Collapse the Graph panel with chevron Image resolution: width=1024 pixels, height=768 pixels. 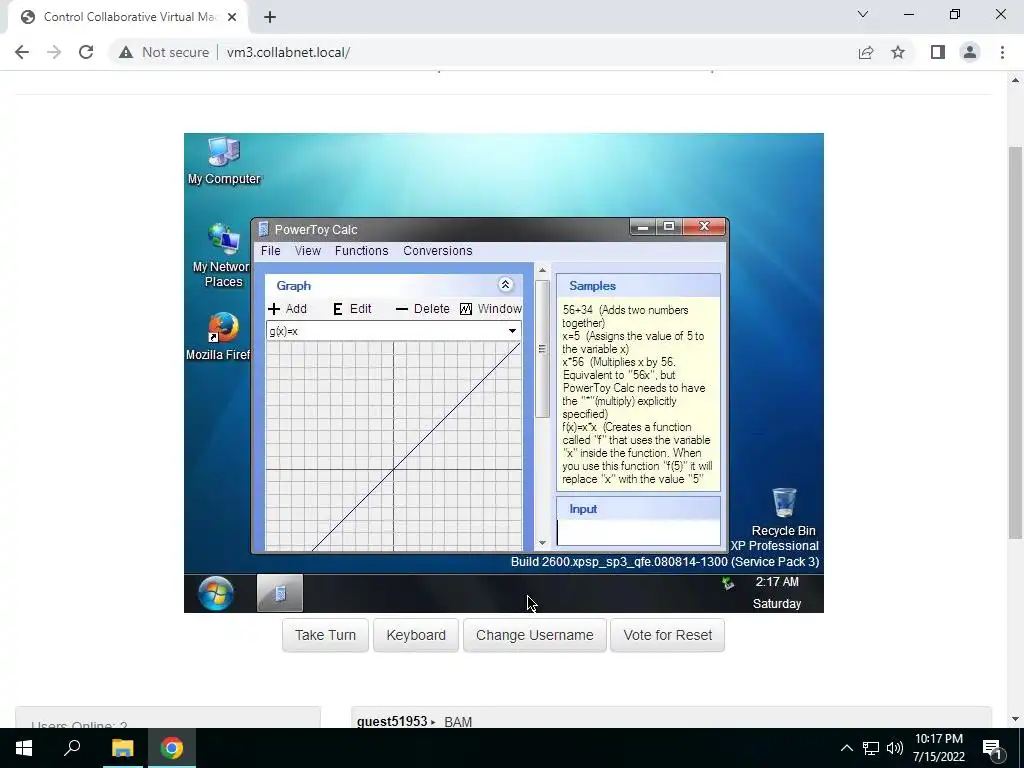pyautogui.click(x=505, y=285)
